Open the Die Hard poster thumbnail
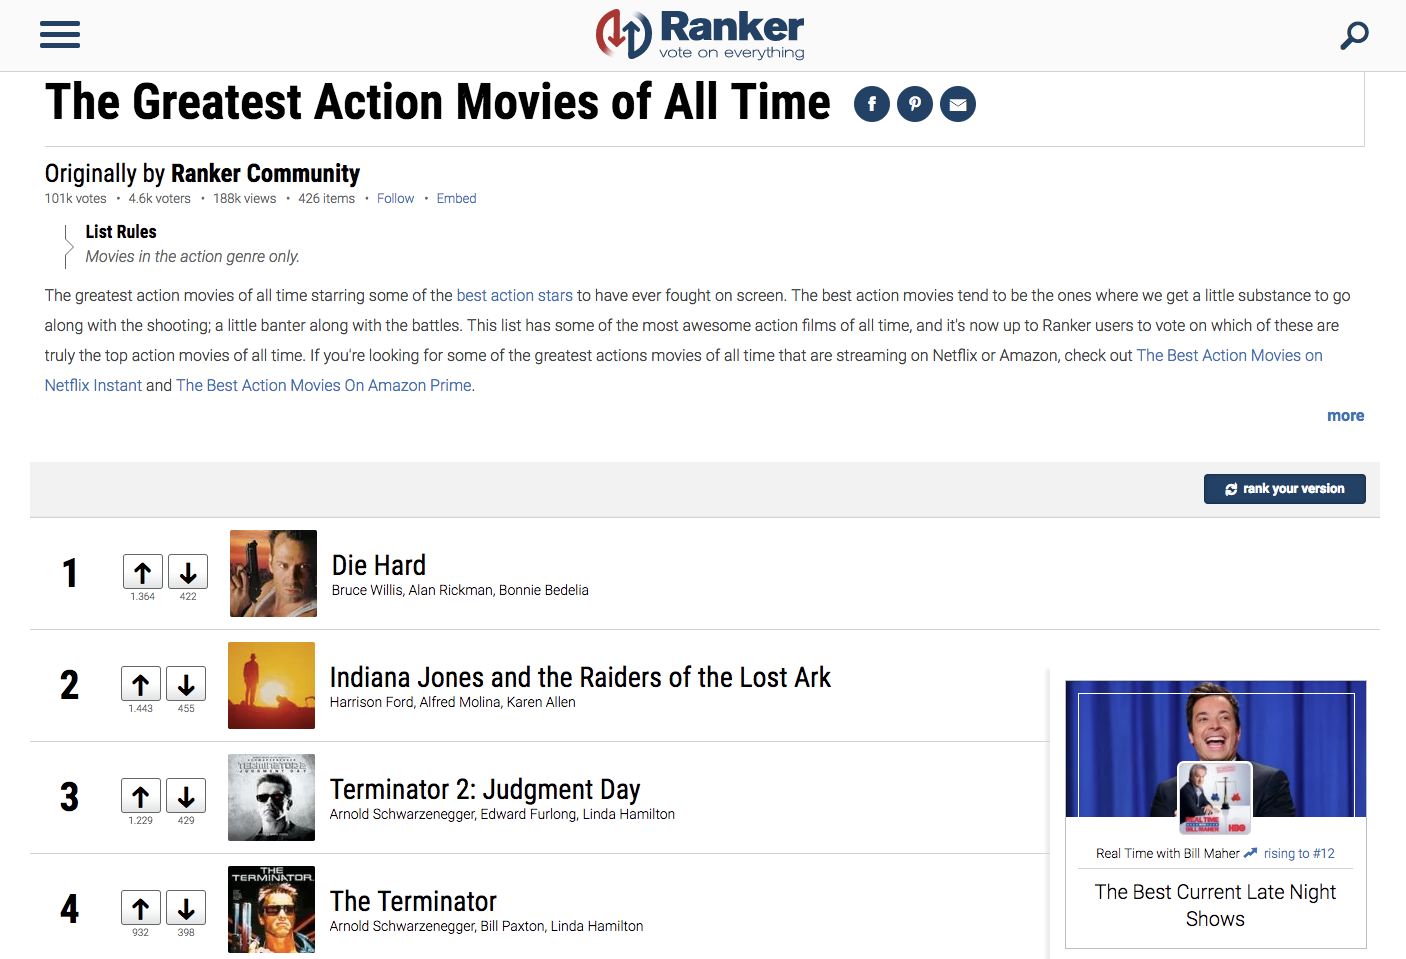Viewport: 1406px width, 959px height. coord(273,573)
